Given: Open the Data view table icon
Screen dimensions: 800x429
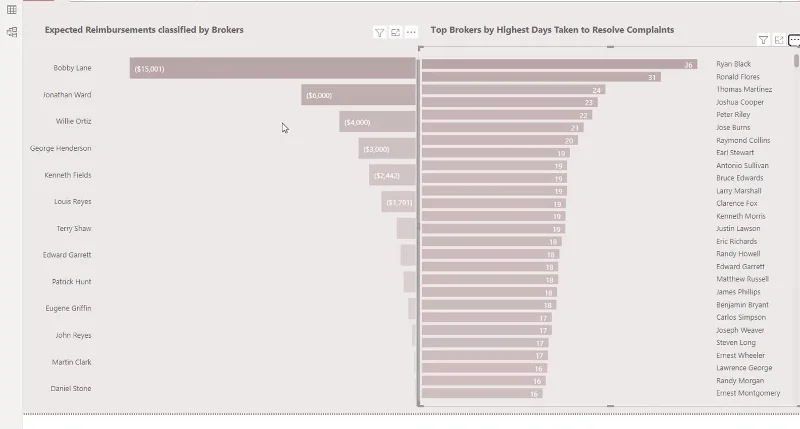Looking at the screenshot, I should coord(11,10).
